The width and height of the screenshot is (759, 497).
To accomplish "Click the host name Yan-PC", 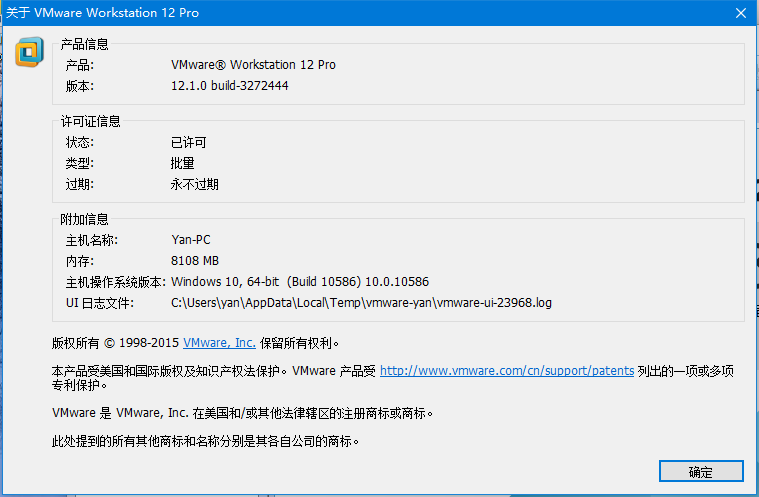I will coord(191,240).
